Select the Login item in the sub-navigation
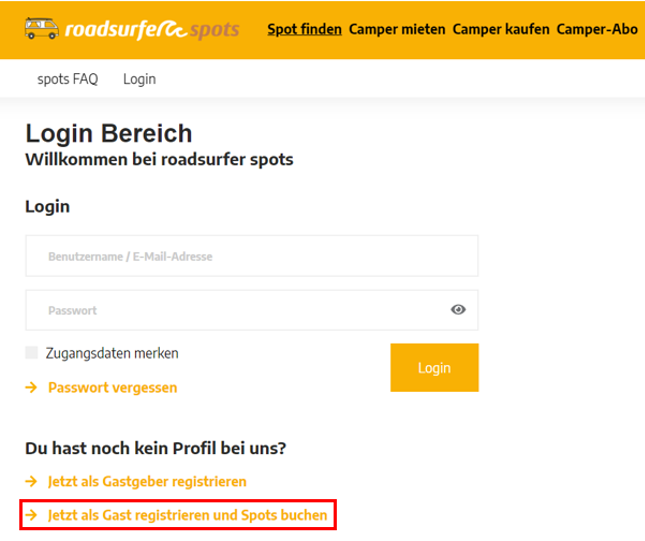 (x=139, y=79)
